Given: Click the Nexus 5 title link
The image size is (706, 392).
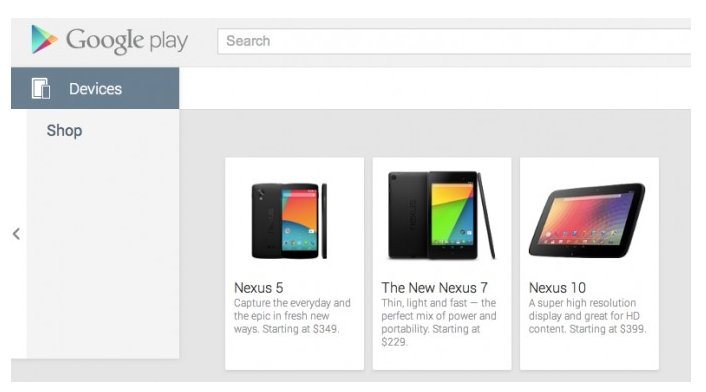Looking at the screenshot, I should [258, 288].
